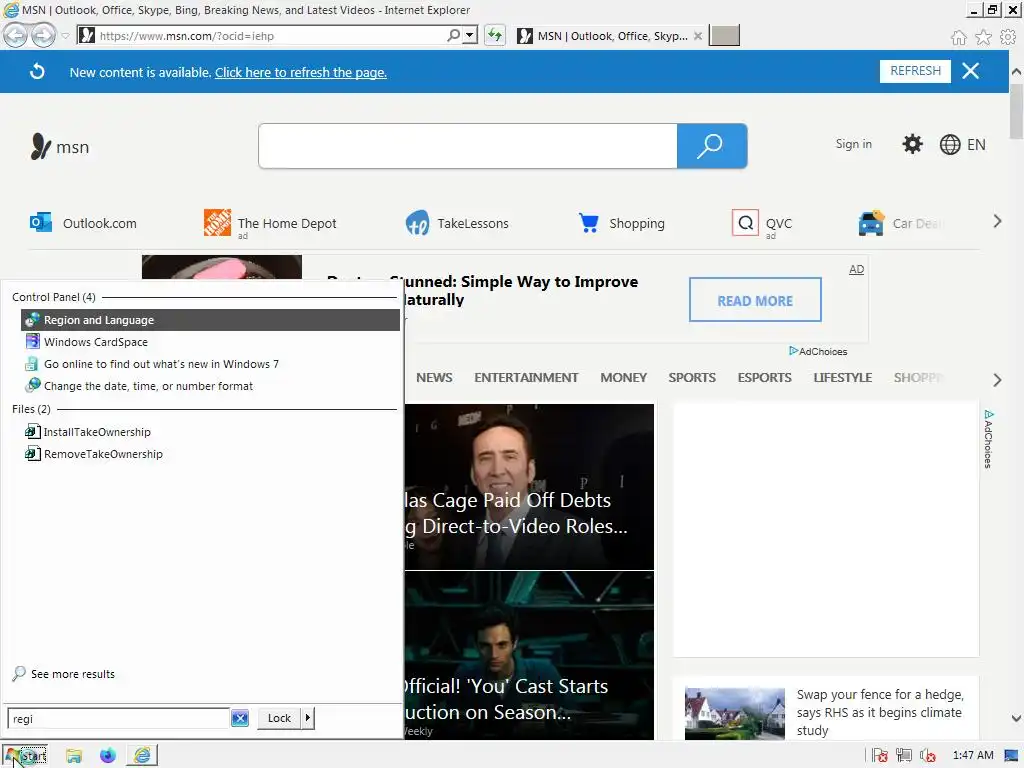Click the IE Home icon
The image size is (1024, 768).
(x=958, y=37)
